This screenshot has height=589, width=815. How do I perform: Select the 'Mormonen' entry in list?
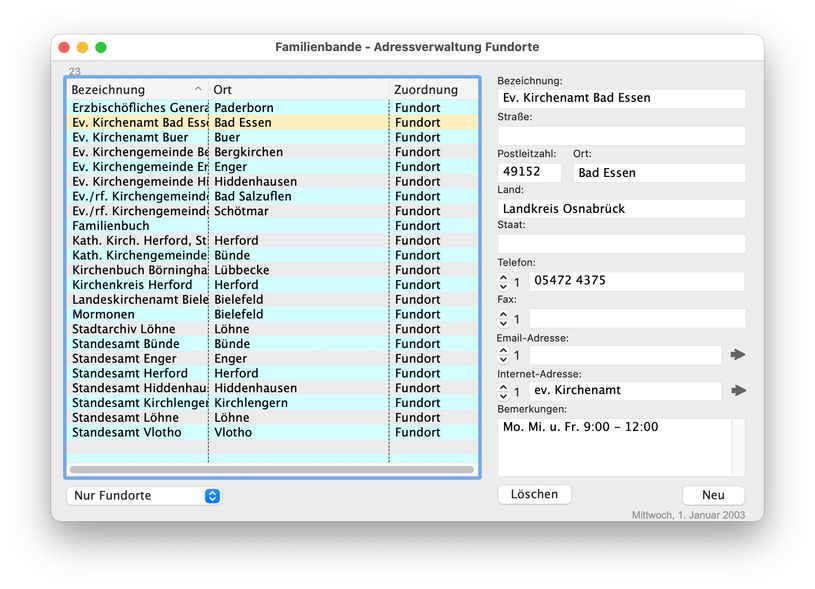click(104, 314)
